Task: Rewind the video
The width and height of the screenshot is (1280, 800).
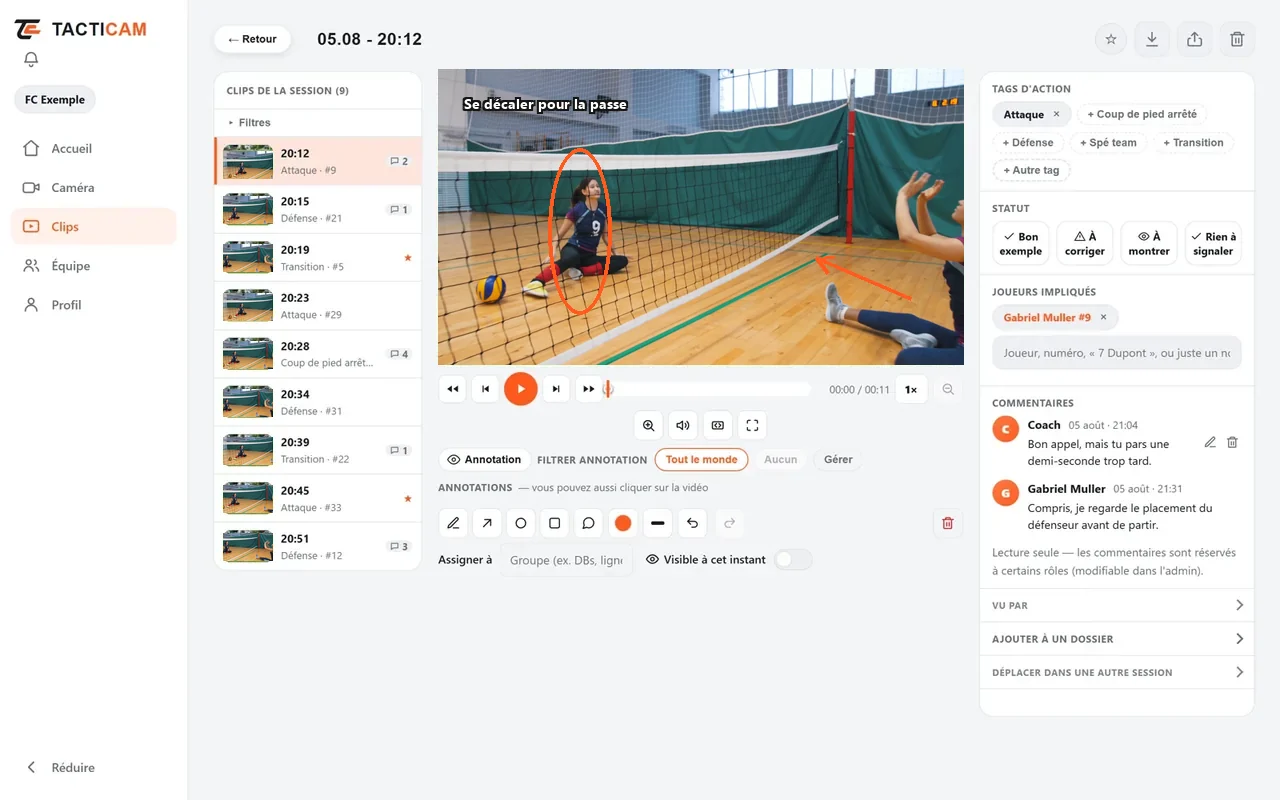Action: pos(453,389)
